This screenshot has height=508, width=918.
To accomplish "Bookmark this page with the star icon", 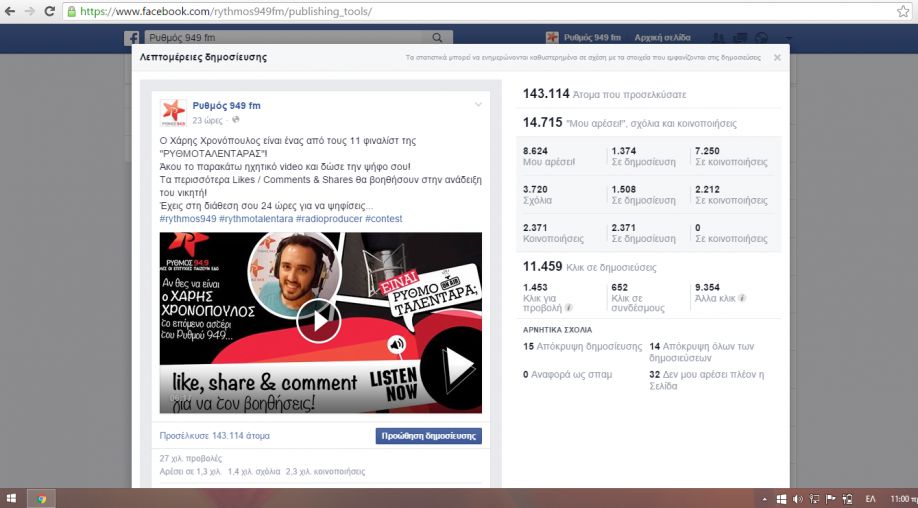I will point(903,11).
